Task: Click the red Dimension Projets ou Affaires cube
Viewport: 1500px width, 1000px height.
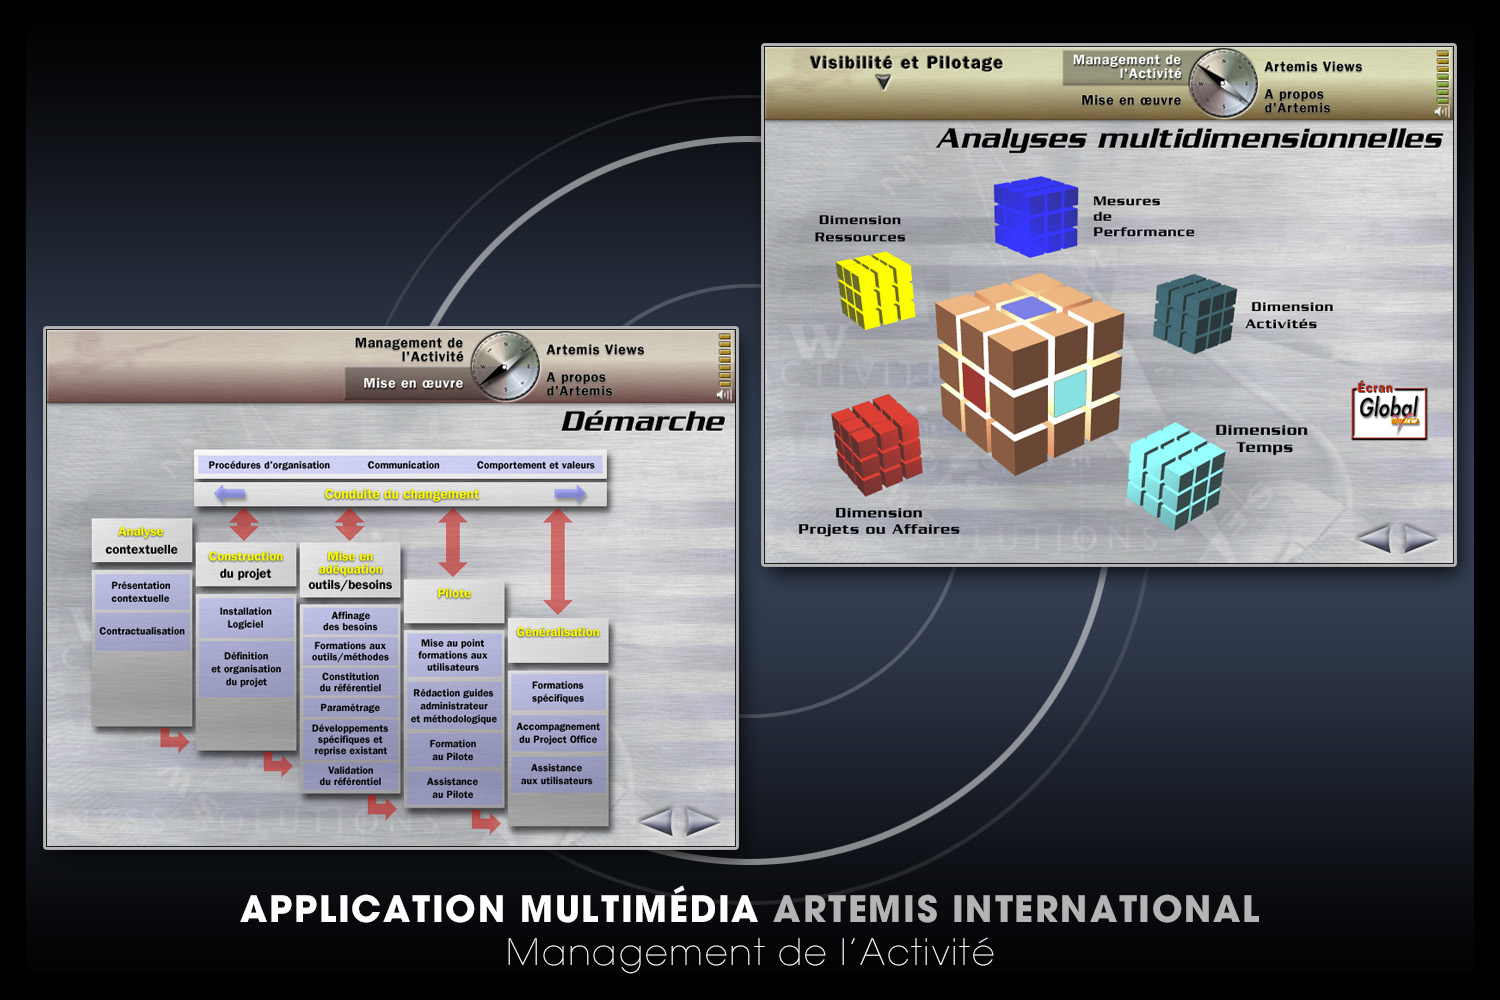Action: pyautogui.click(x=877, y=445)
